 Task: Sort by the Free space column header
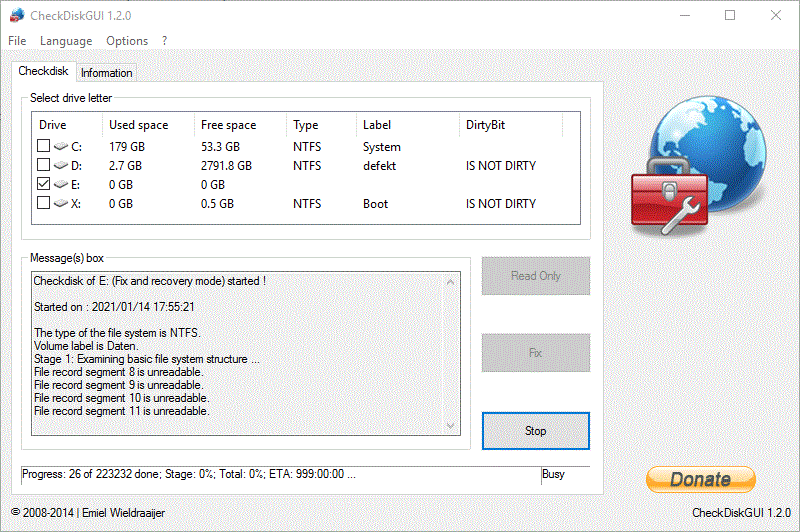click(x=240, y=125)
